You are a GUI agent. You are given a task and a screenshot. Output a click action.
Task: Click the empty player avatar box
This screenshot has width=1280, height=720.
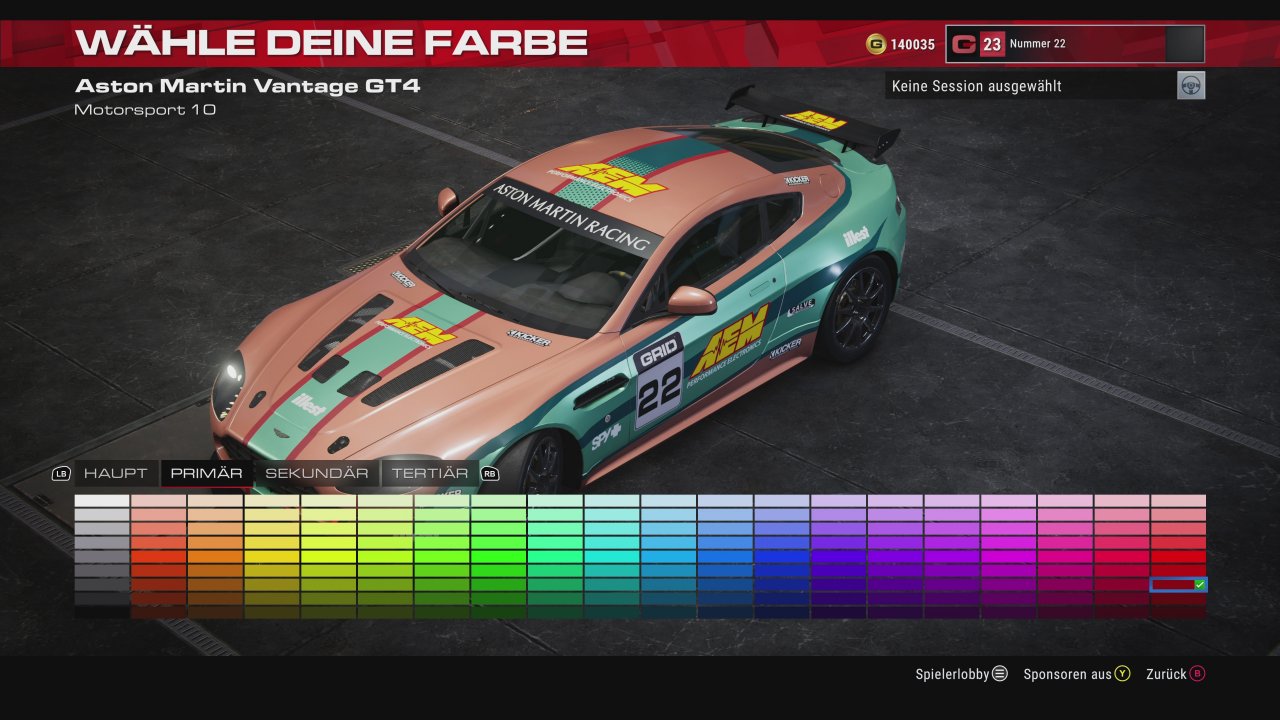pos(1185,44)
